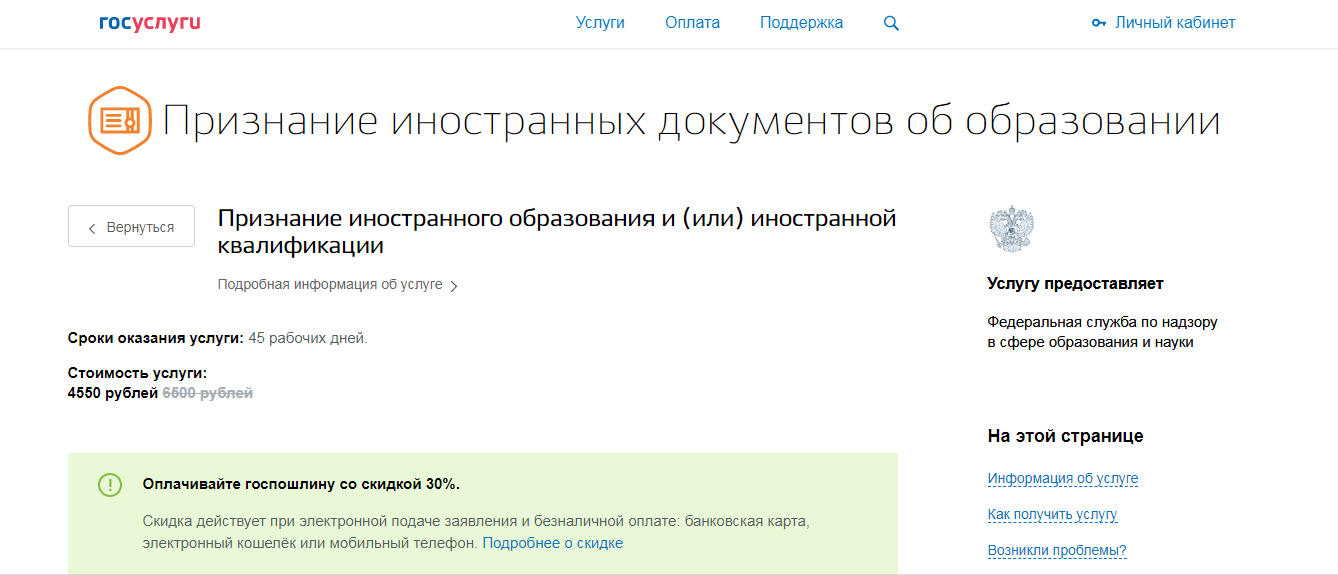
Task: Click the price 4550 рублей
Action: pyautogui.click(x=113, y=393)
